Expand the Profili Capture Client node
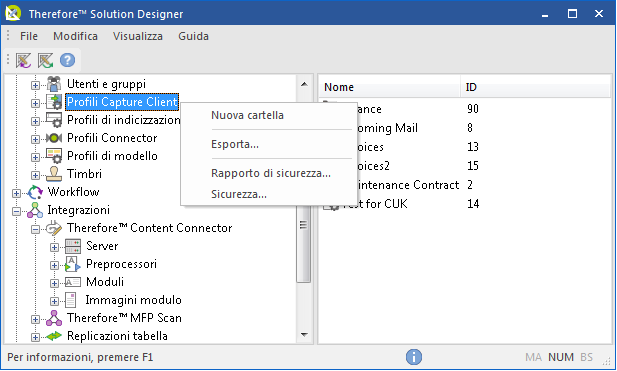Image resolution: width=617 pixels, height=371 pixels. coord(35,103)
